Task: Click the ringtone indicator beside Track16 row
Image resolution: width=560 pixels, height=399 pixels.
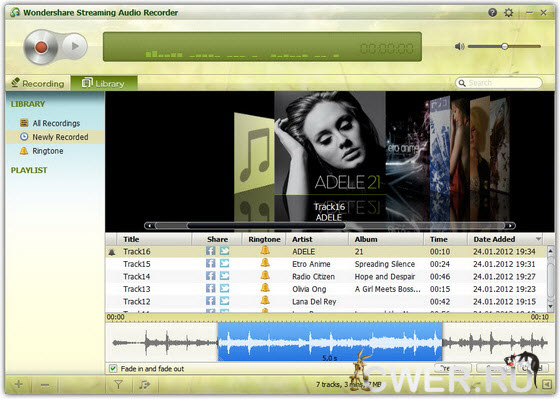Action: coord(112,252)
